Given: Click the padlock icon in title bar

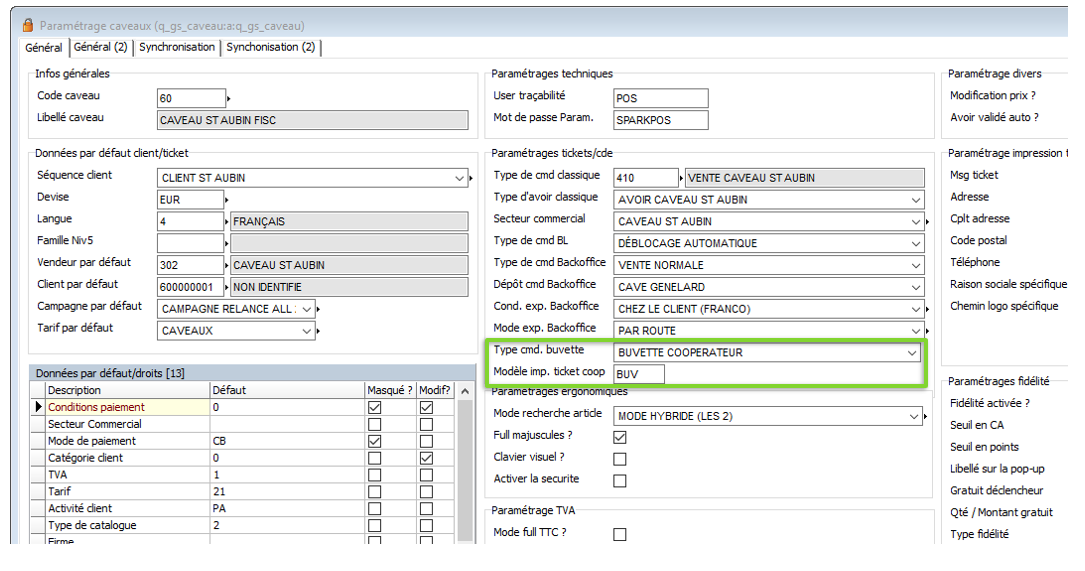Looking at the screenshot, I should click(27, 25).
